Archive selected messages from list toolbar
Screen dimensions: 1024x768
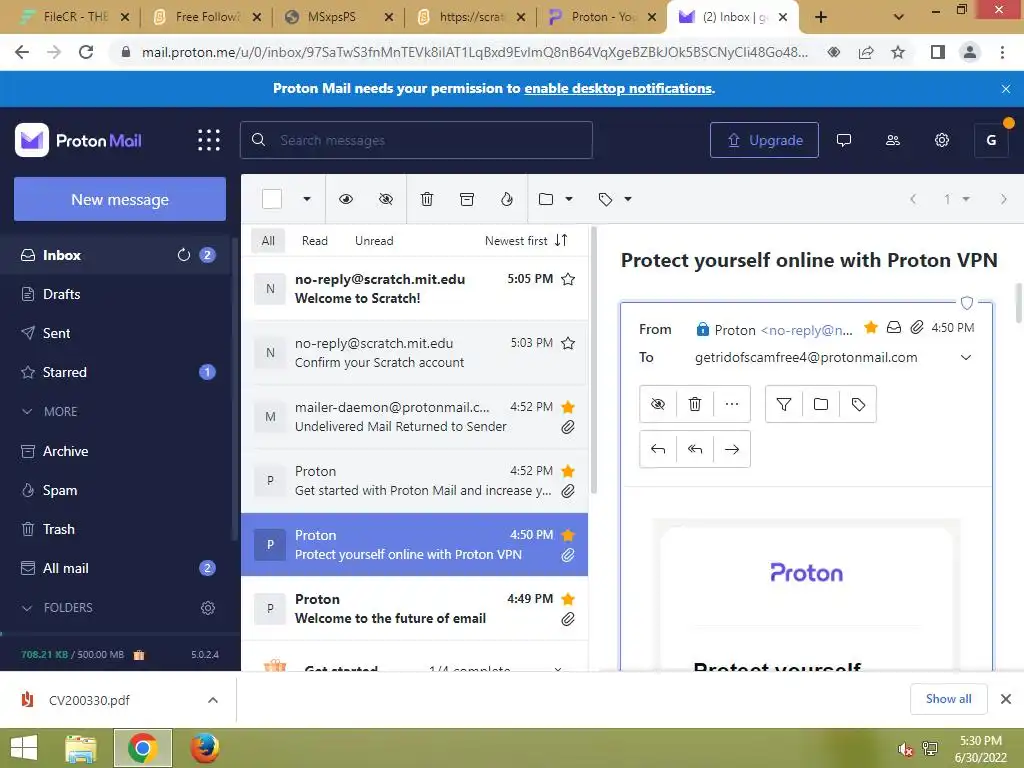click(467, 199)
